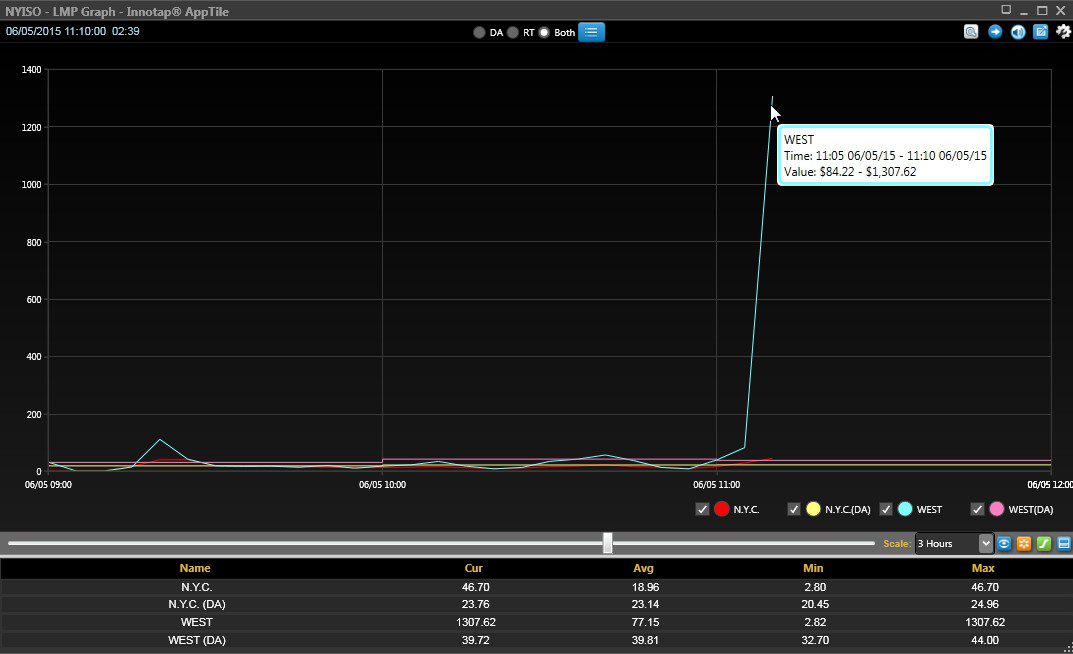Click the Max column header
Viewport: 1073px width, 654px height.
click(x=983, y=568)
